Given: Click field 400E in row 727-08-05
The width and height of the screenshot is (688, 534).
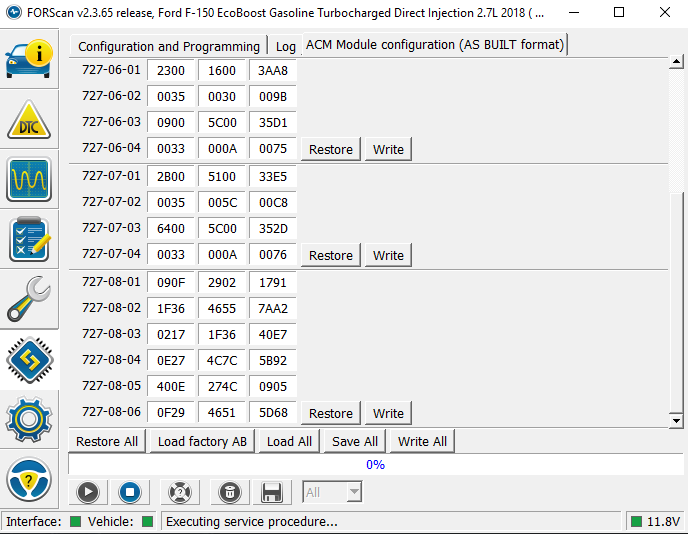Looking at the screenshot, I should click(x=171, y=387).
